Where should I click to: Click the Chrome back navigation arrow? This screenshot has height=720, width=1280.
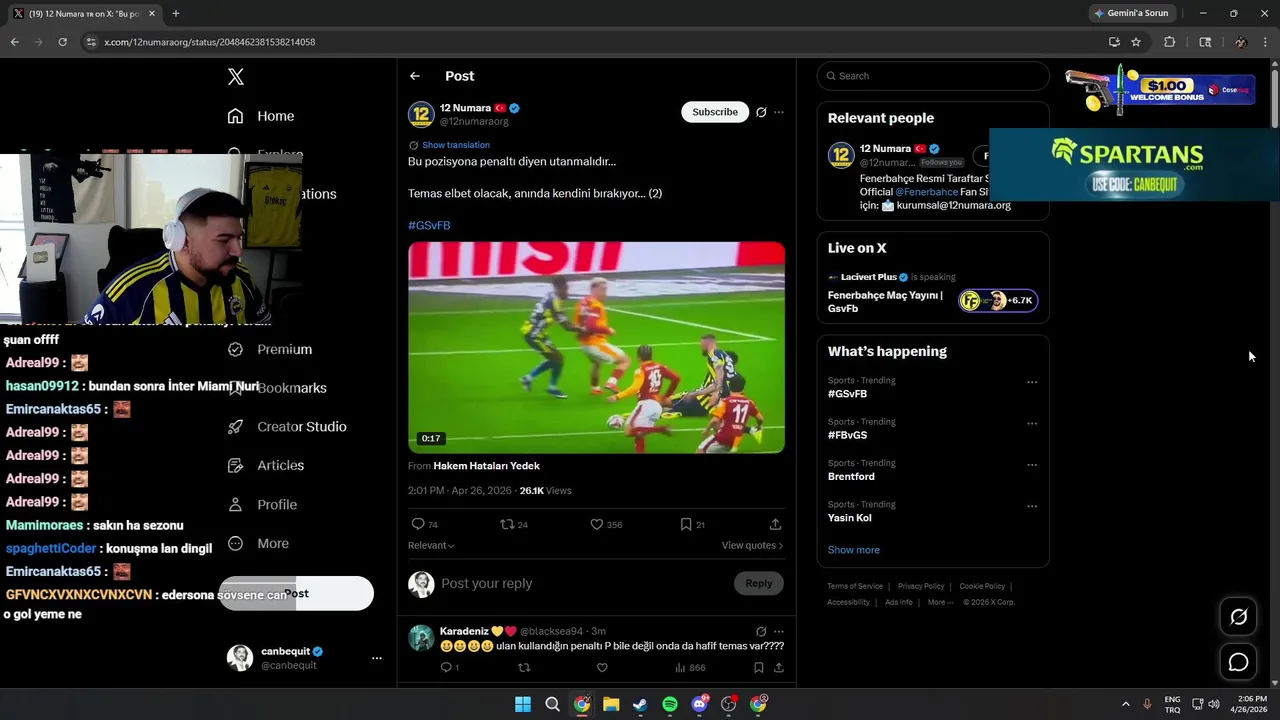point(14,42)
